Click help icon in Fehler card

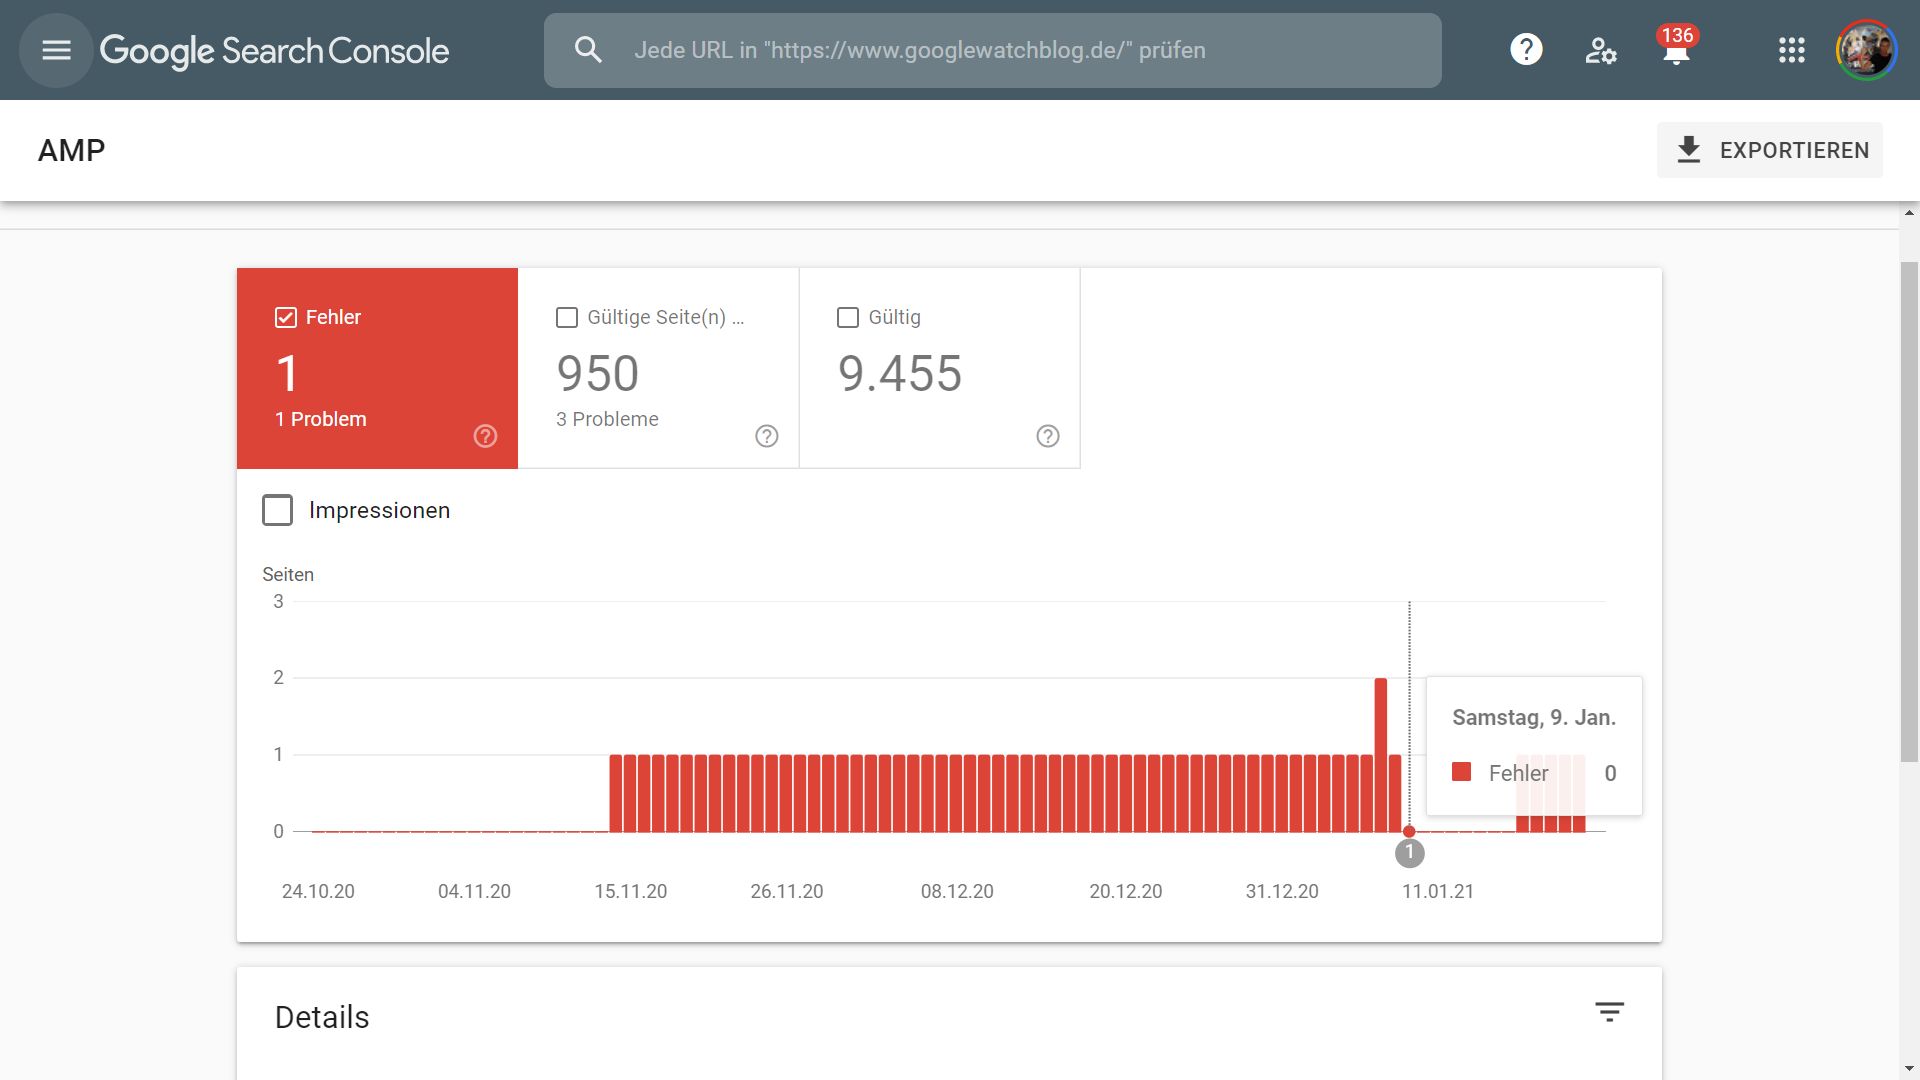click(485, 436)
